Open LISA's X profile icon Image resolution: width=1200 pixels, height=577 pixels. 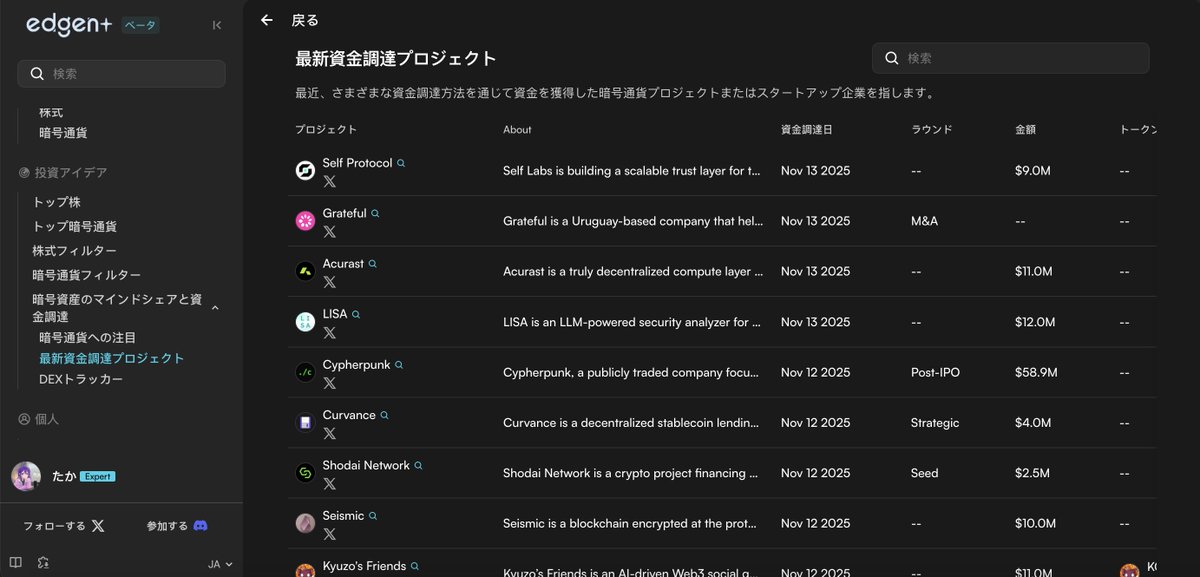click(x=330, y=332)
